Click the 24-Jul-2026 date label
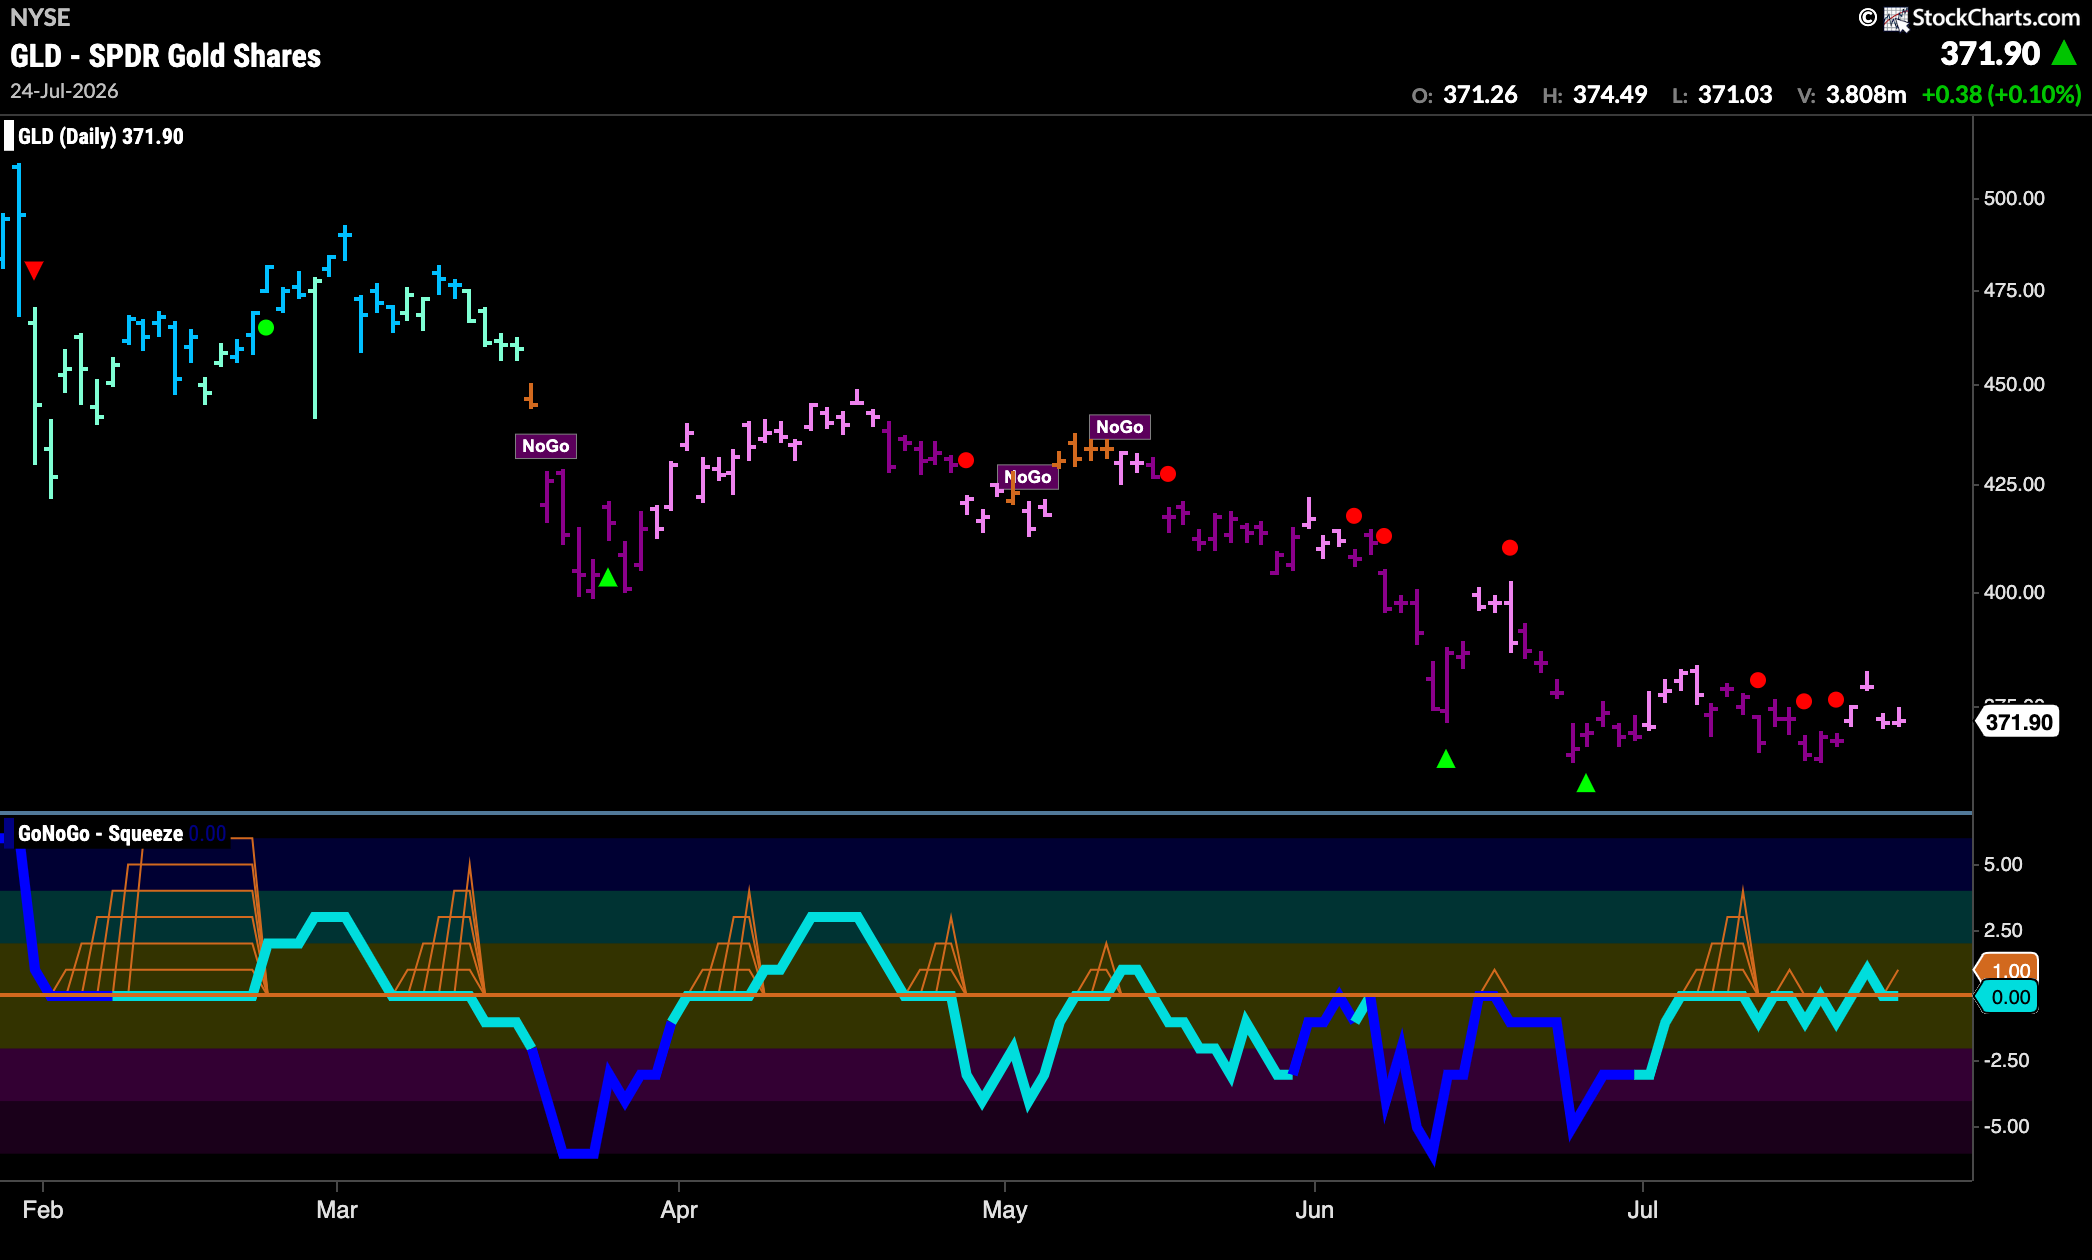2092x1260 pixels. (64, 91)
